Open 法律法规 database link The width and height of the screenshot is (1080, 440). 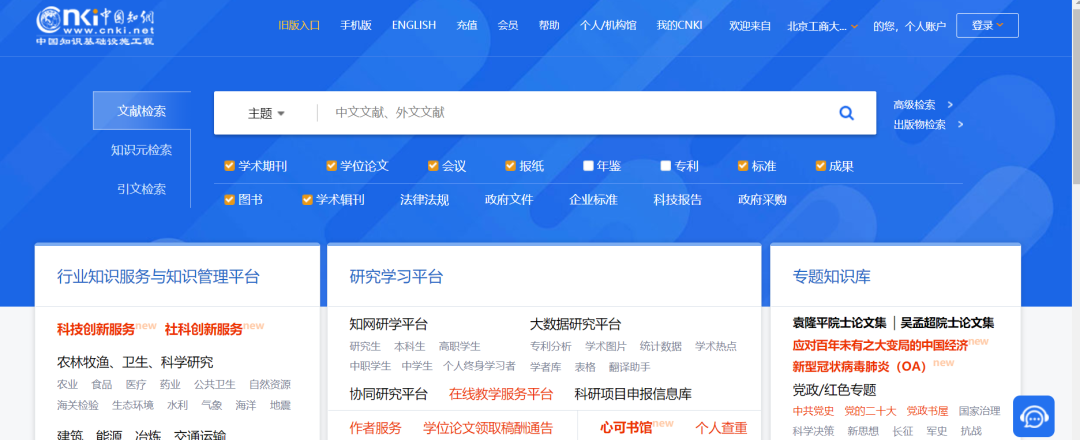[x=424, y=200]
